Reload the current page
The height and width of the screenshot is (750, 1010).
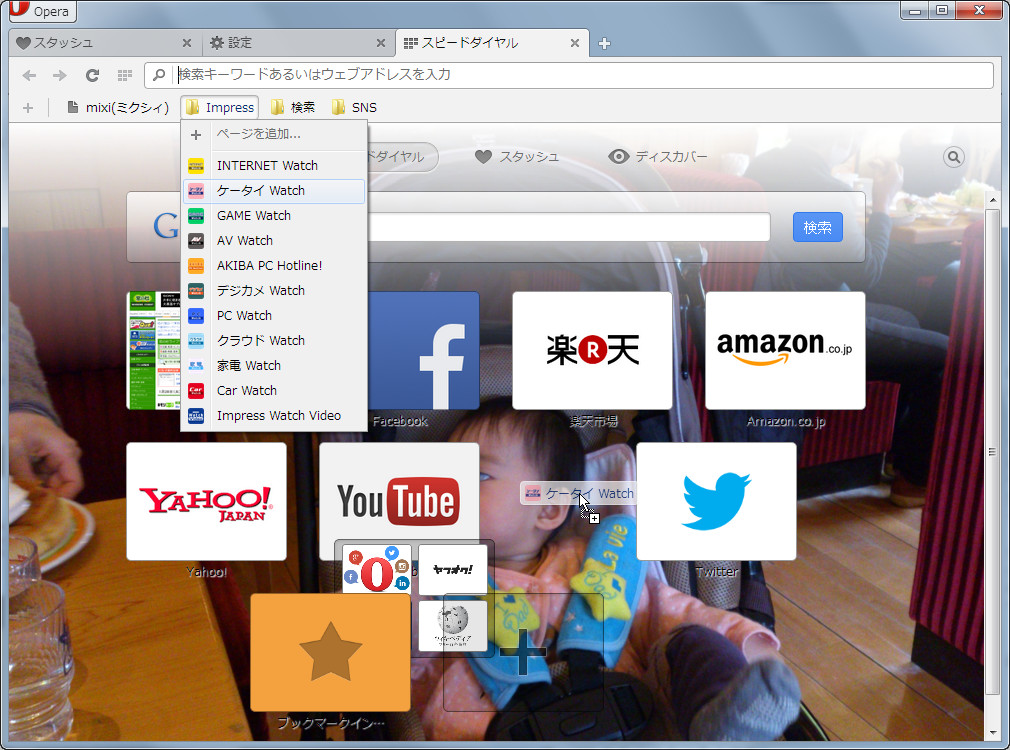point(92,75)
